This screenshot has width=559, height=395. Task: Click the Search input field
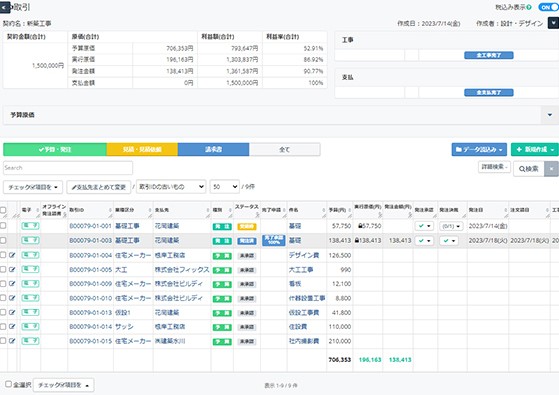tap(68, 168)
